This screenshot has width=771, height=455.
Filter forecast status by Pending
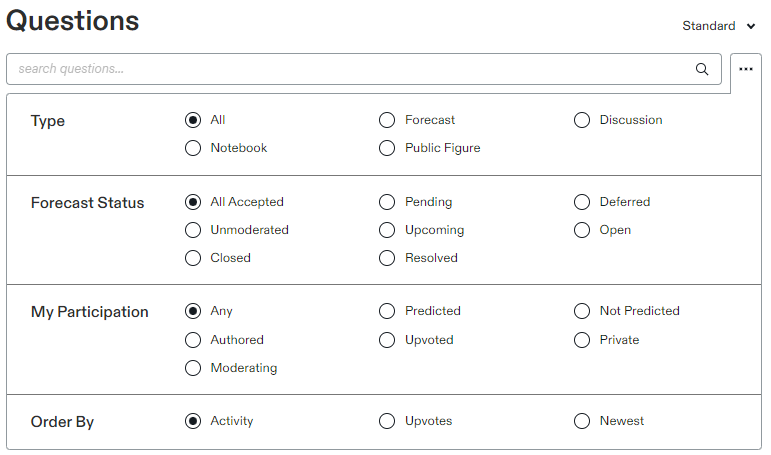click(387, 203)
